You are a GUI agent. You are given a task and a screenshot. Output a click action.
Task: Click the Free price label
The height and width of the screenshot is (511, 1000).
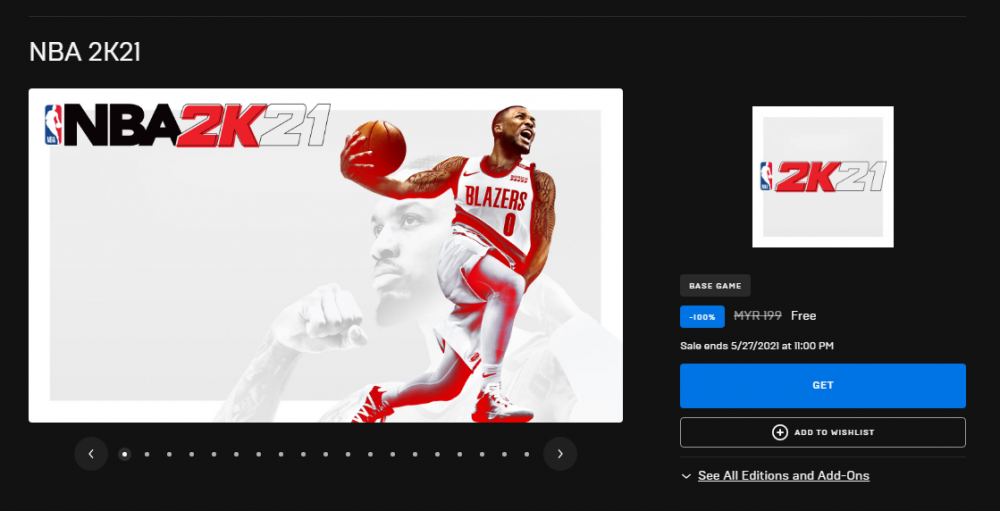coord(804,316)
